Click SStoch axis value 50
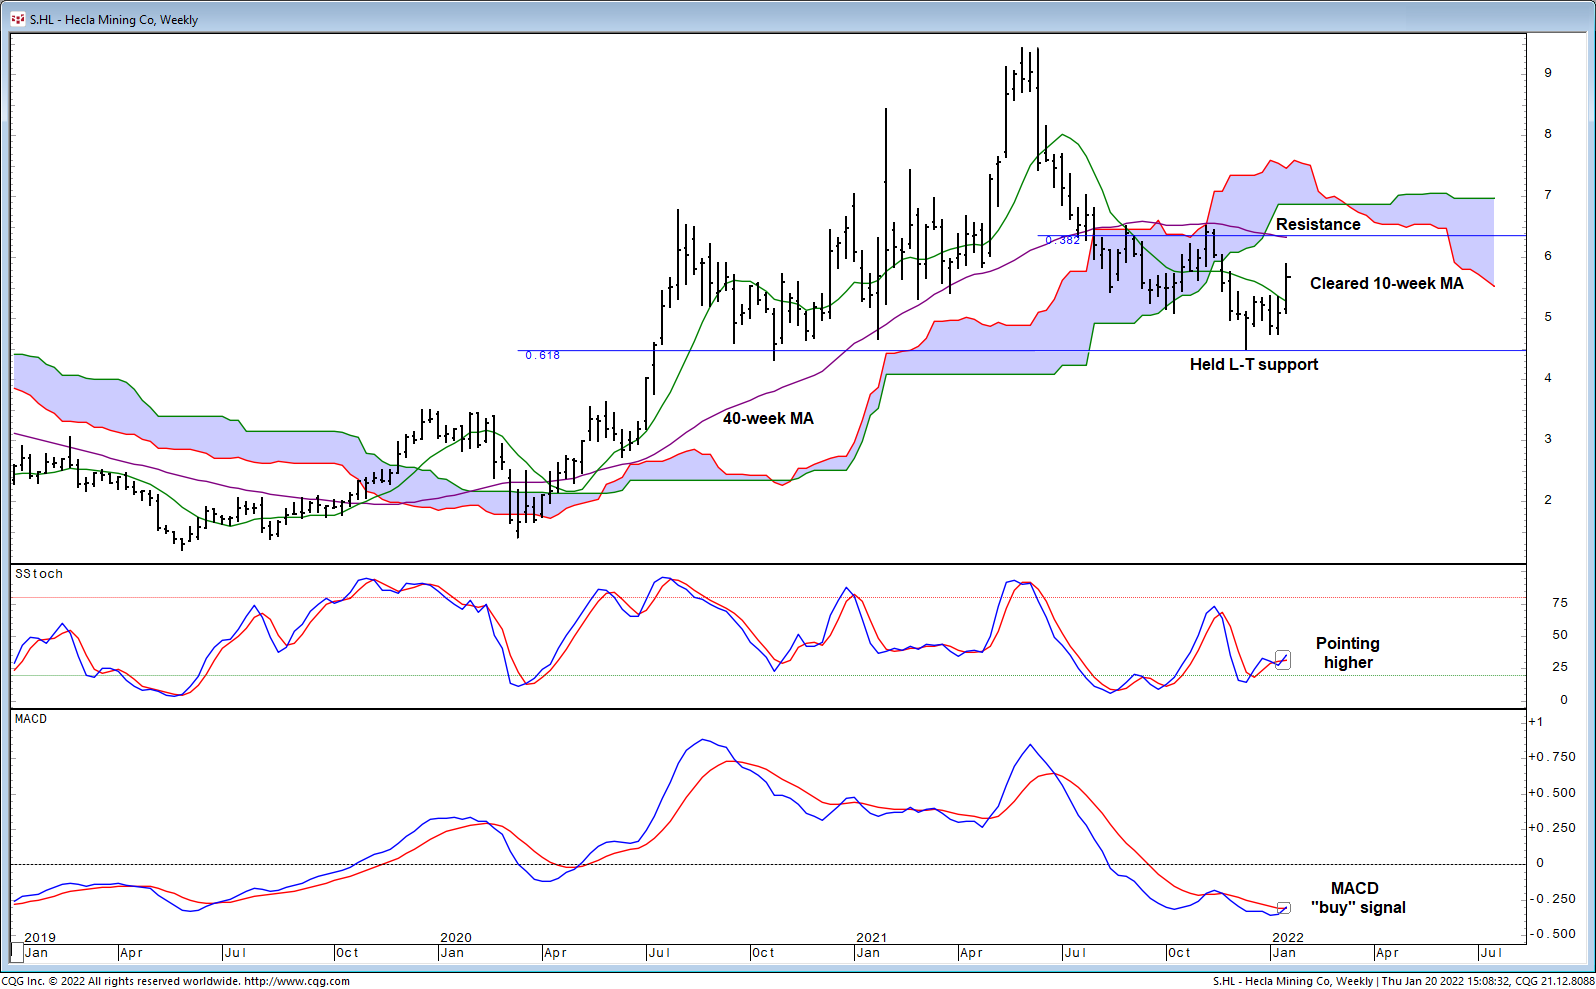The image size is (1596, 989). (1560, 635)
